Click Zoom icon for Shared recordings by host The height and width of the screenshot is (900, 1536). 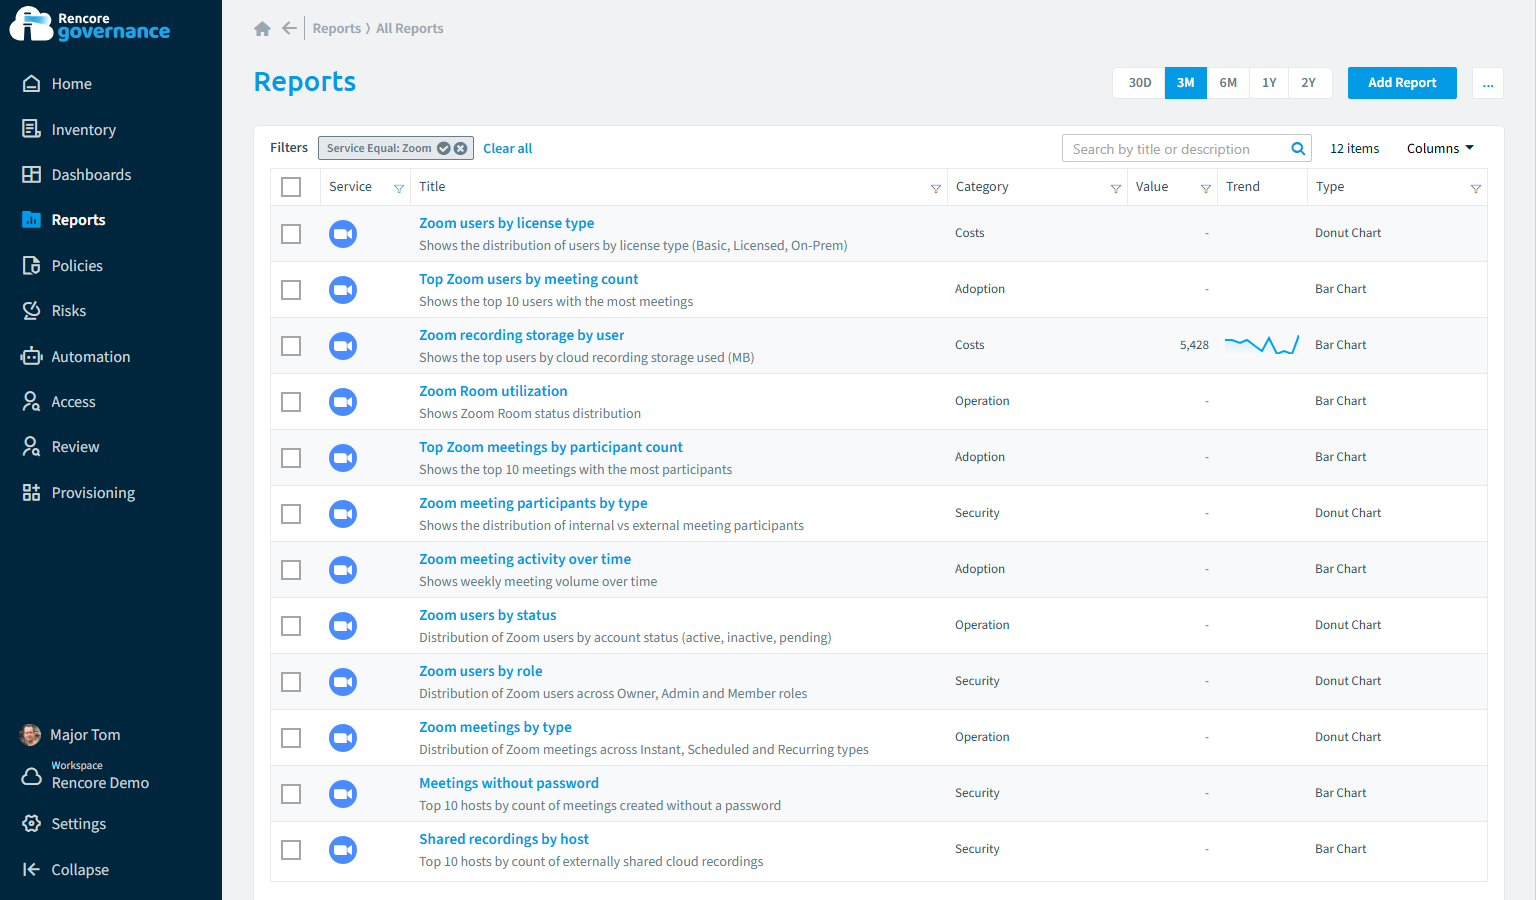pyautogui.click(x=343, y=850)
